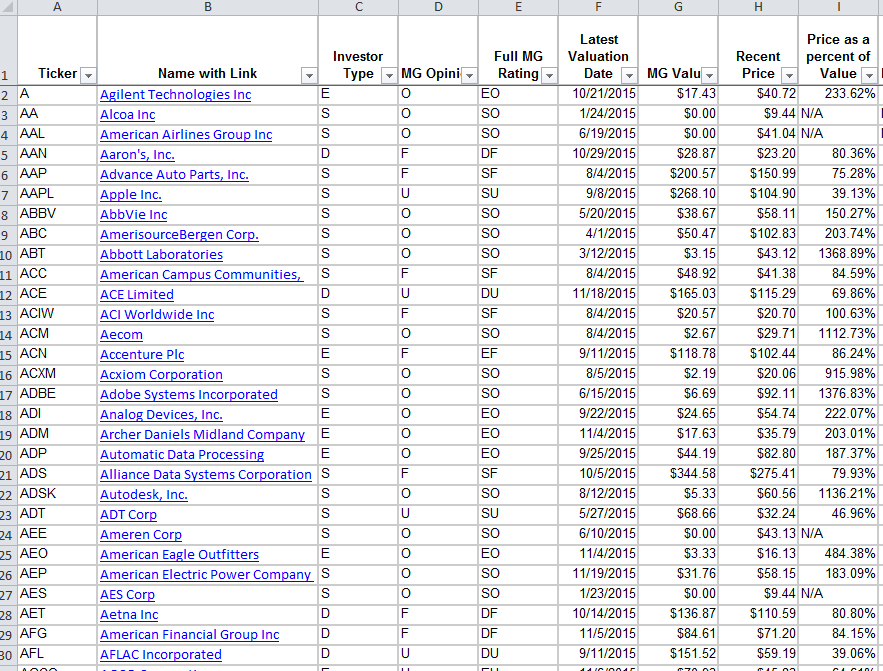Click the Adobe Systems Incorporated link
Image resolution: width=883 pixels, height=671 pixels.
(x=189, y=395)
